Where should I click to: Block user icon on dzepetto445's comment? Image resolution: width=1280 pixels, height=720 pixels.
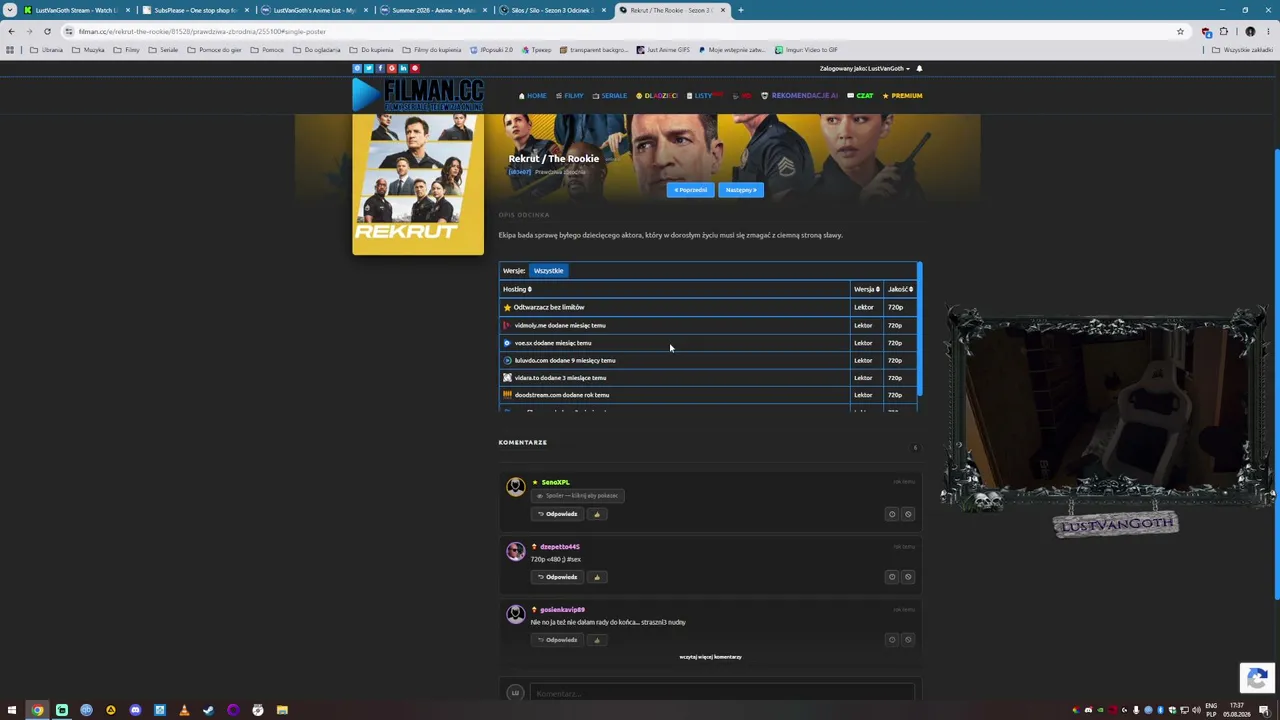[908, 577]
